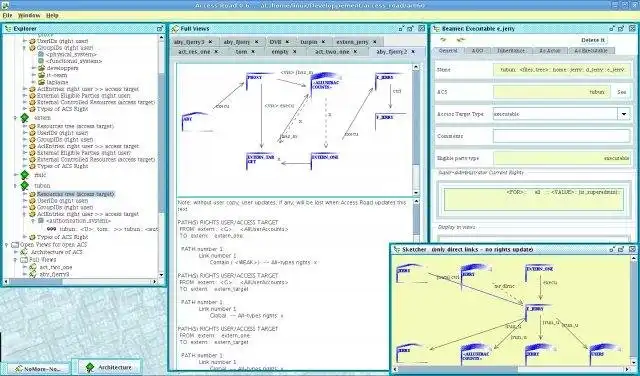The width and height of the screenshot is (640, 376).
Task: Click the developpers group folder icon
Action: (x=41, y=68)
